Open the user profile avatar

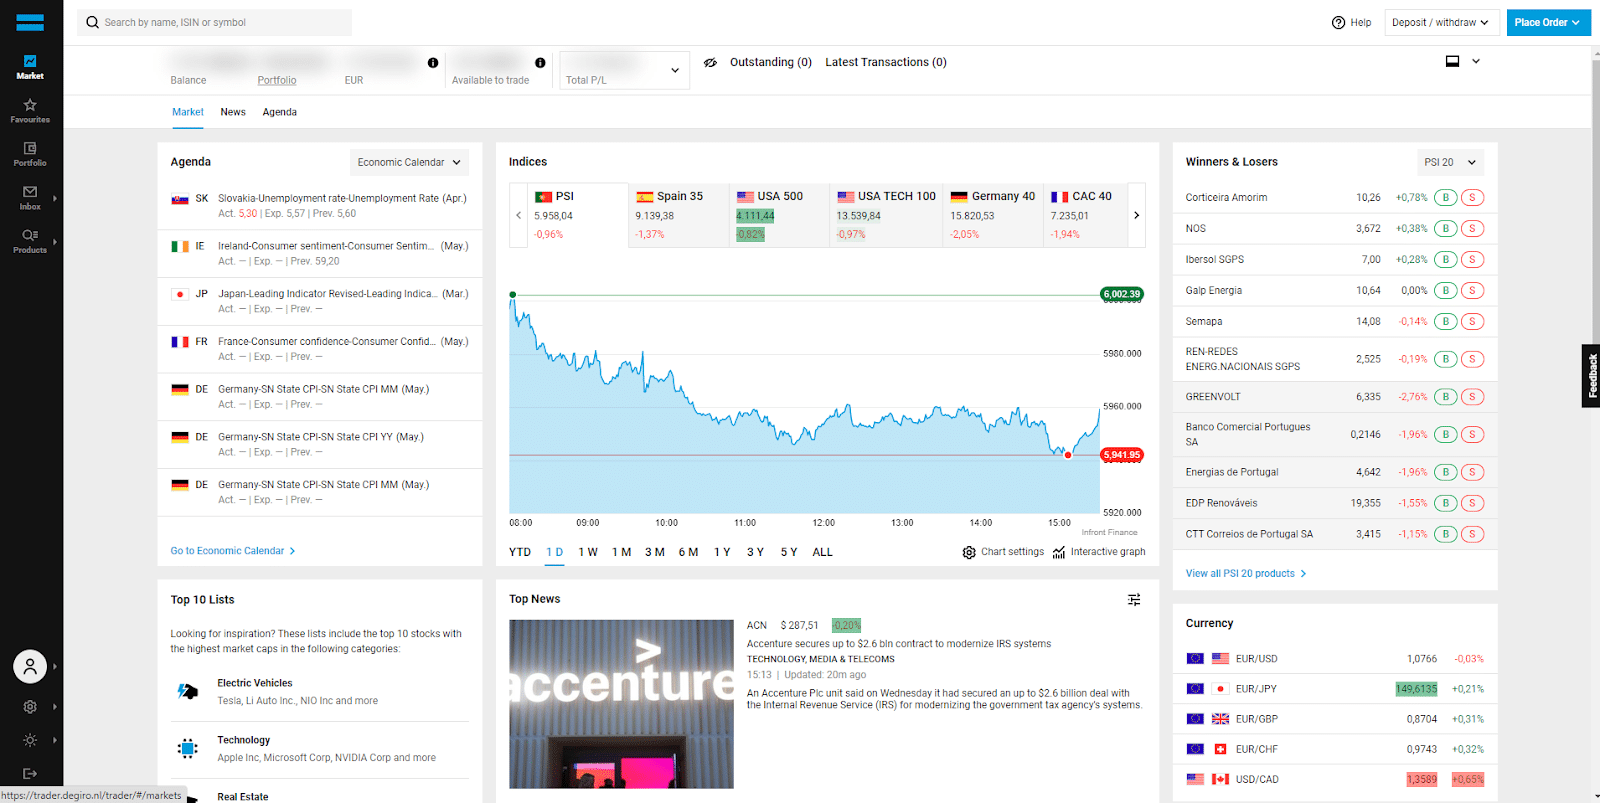click(30, 666)
